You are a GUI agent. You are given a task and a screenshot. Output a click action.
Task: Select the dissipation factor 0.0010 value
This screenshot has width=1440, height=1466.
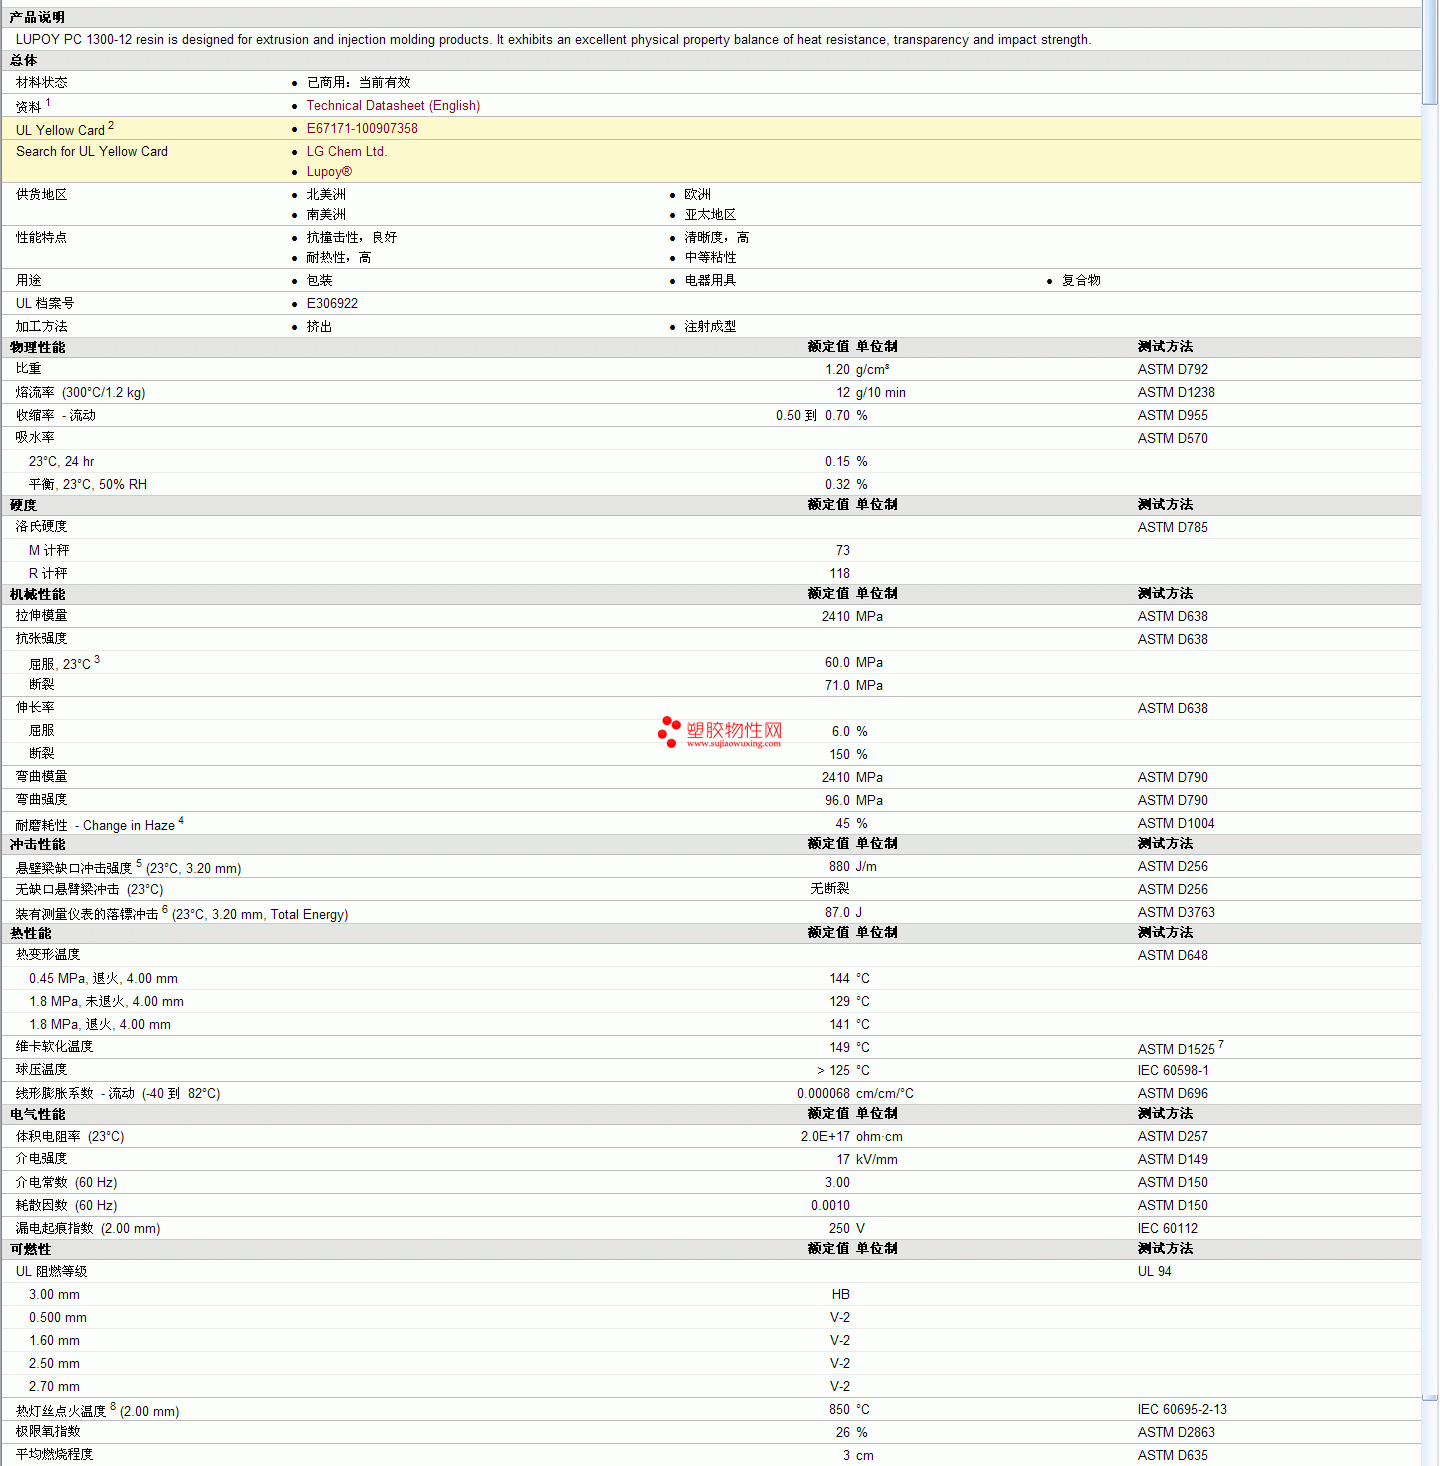point(830,1205)
